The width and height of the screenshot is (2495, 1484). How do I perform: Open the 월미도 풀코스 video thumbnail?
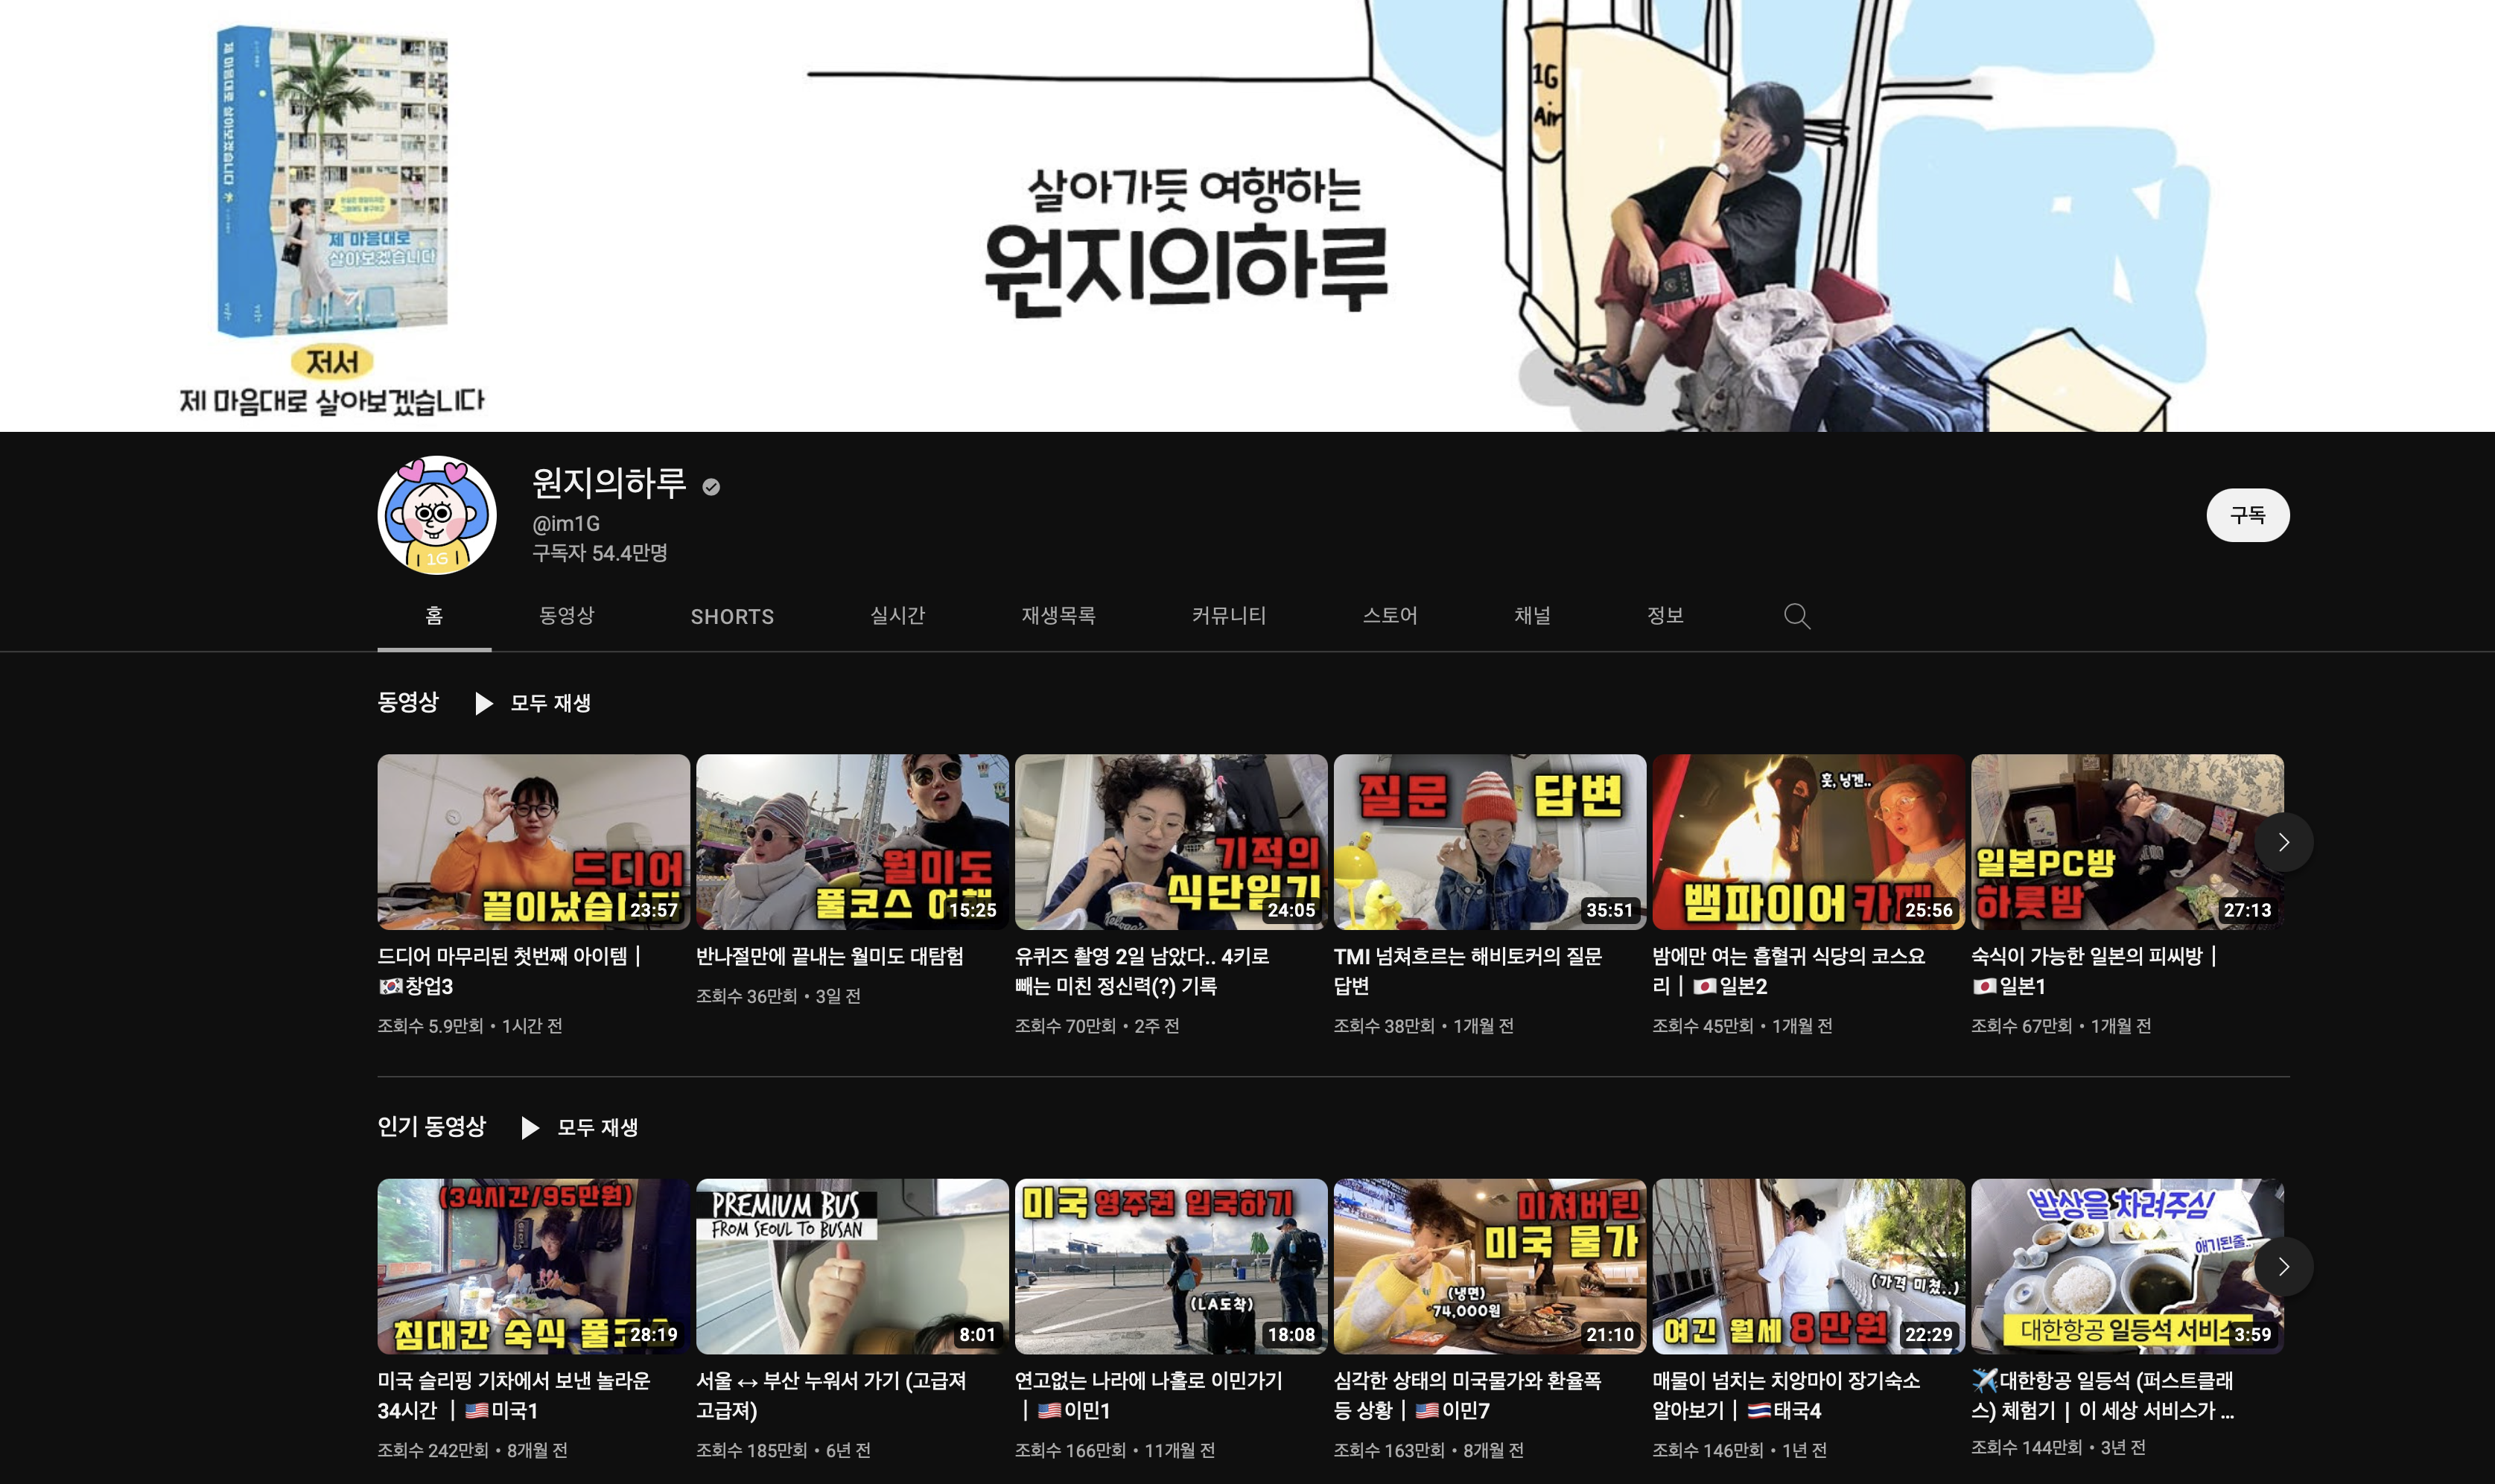coord(851,841)
